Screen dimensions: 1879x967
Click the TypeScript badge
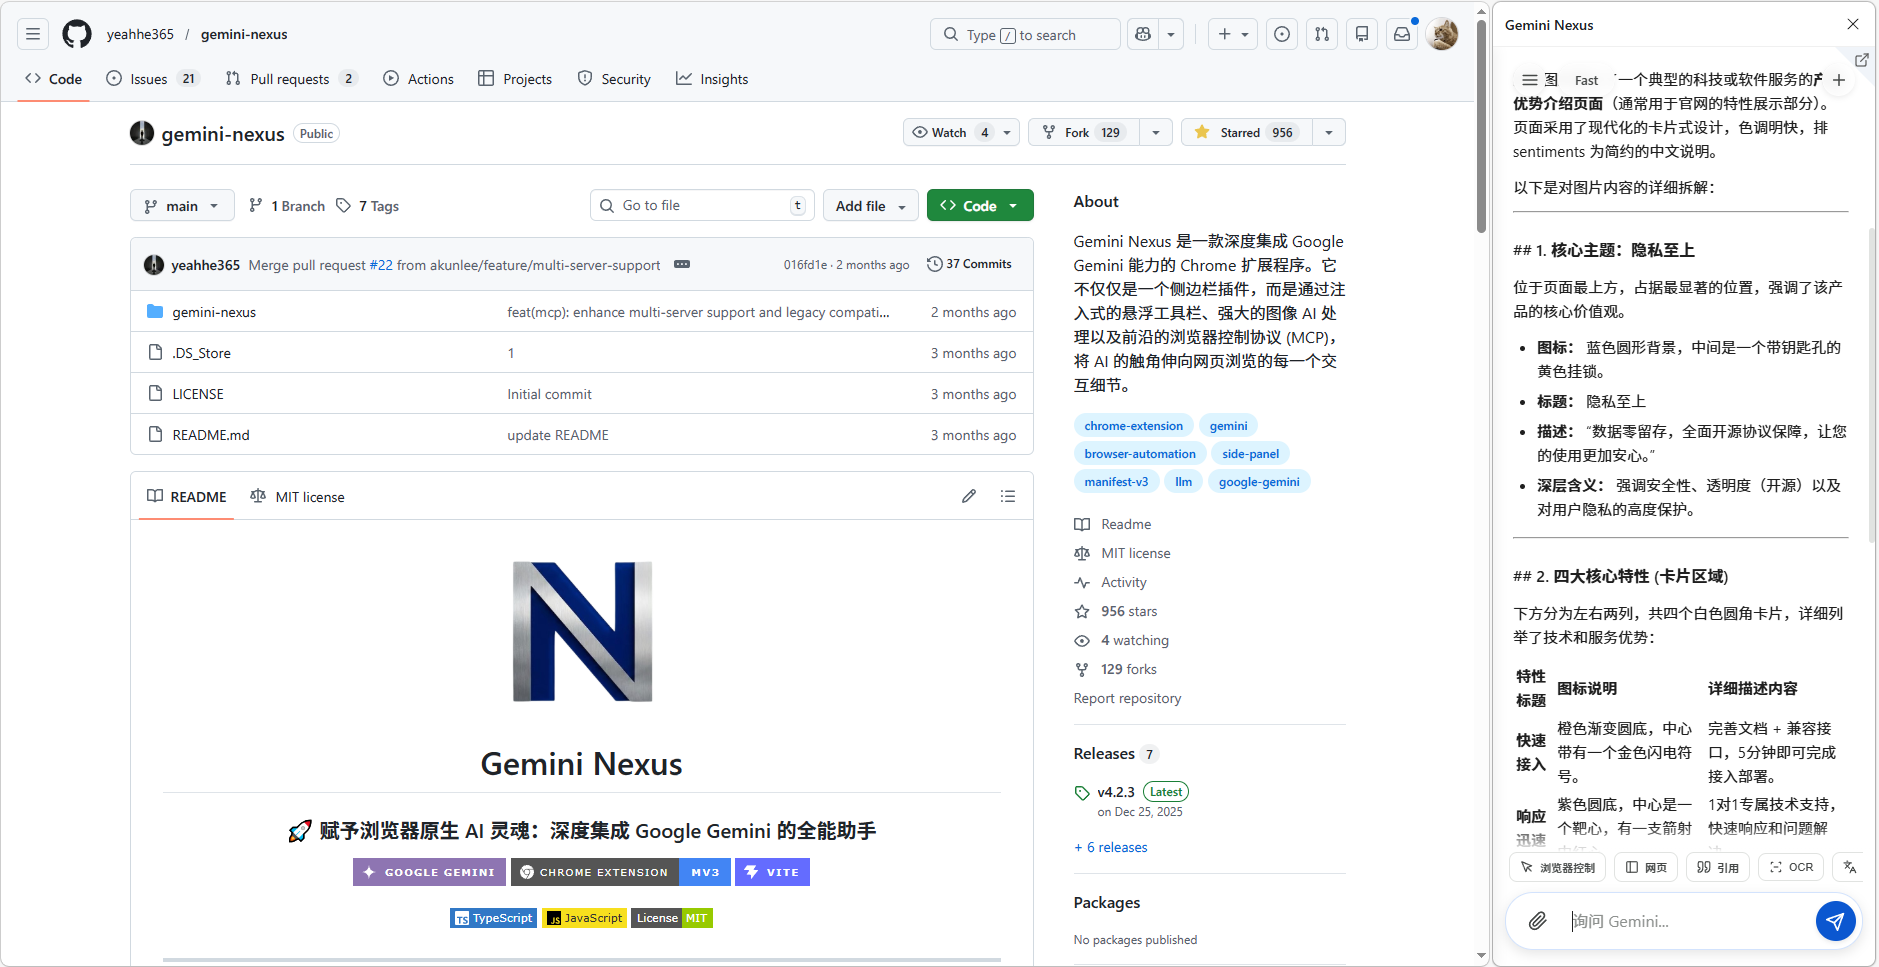[493, 918]
